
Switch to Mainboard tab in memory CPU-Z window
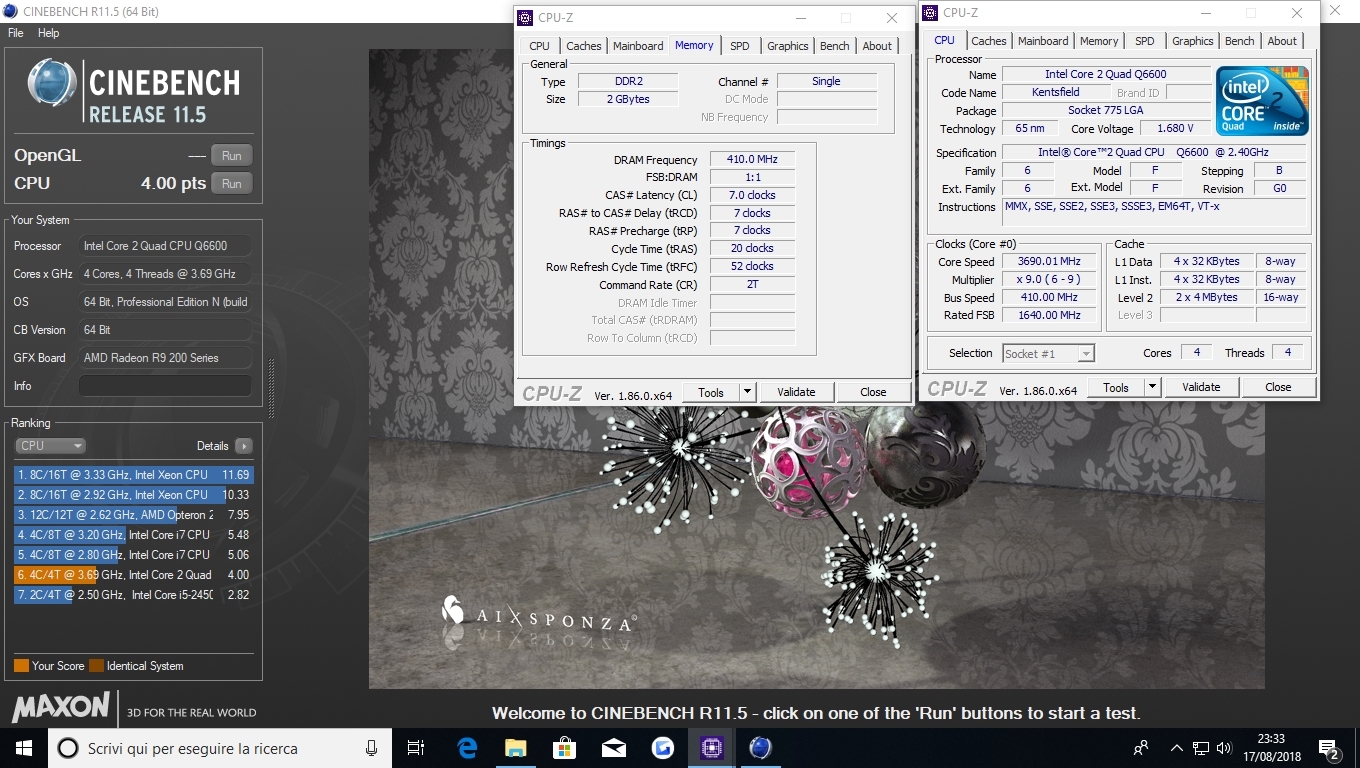pos(638,46)
